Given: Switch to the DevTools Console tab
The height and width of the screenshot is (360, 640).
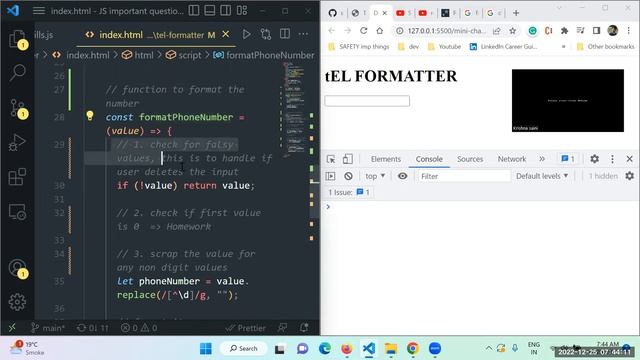Looking at the screenshot, I should pos(429,159).
